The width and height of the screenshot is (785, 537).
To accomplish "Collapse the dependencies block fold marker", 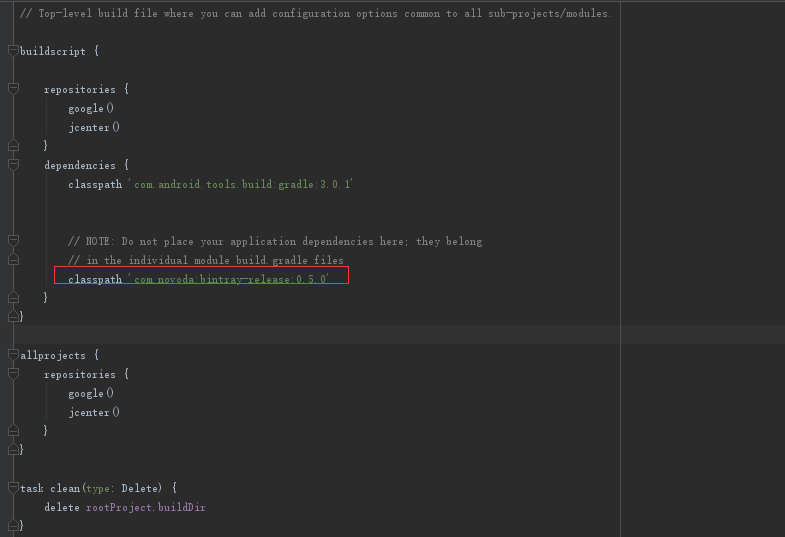I will tap(14, 165).
